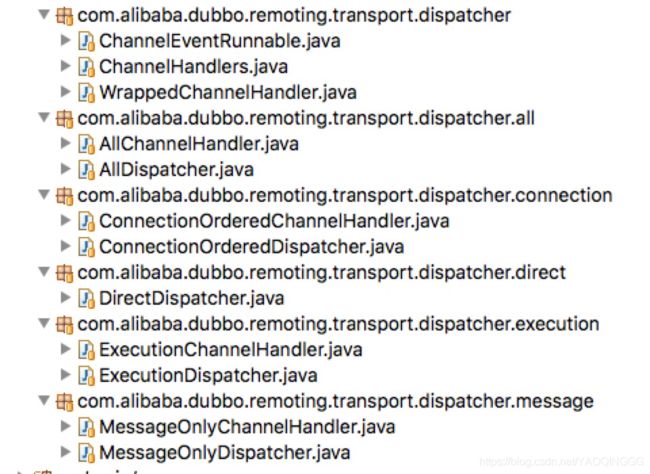Select ConnectionOrderedChannelHandler.java file
Viewport: 650px width, 474px height.
274,221
